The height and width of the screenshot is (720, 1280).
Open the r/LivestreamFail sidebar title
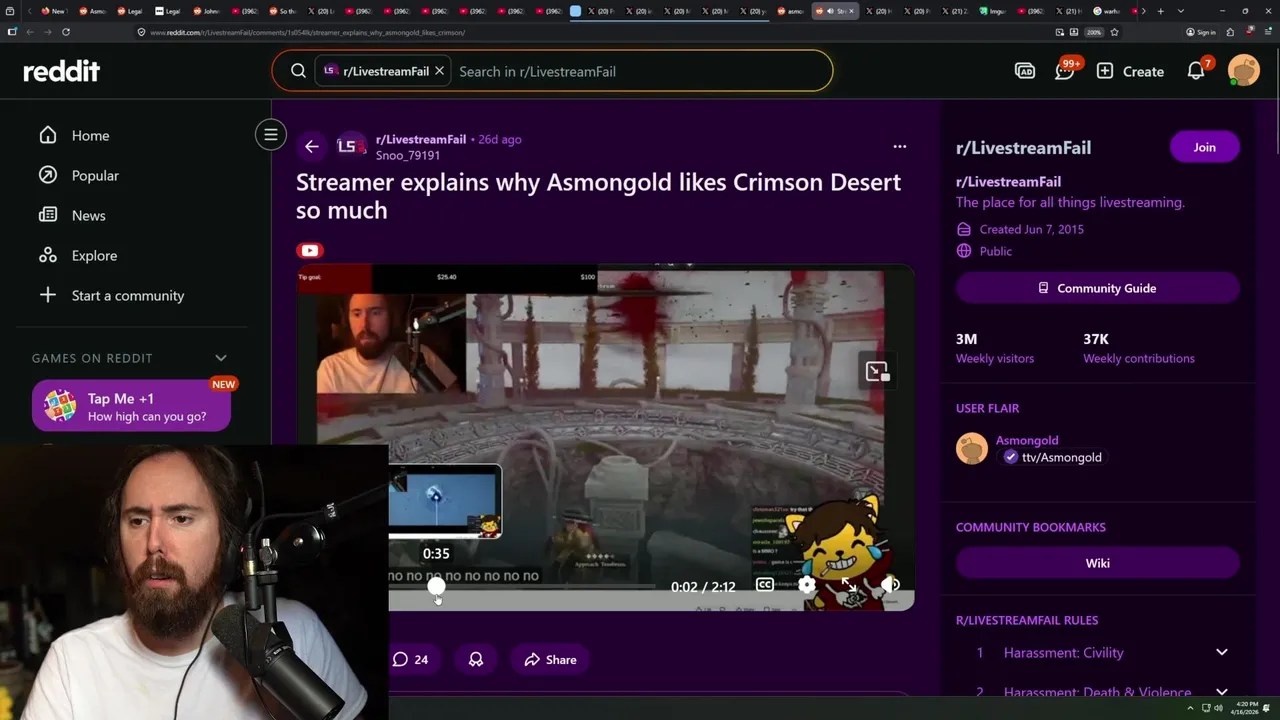1023,147
